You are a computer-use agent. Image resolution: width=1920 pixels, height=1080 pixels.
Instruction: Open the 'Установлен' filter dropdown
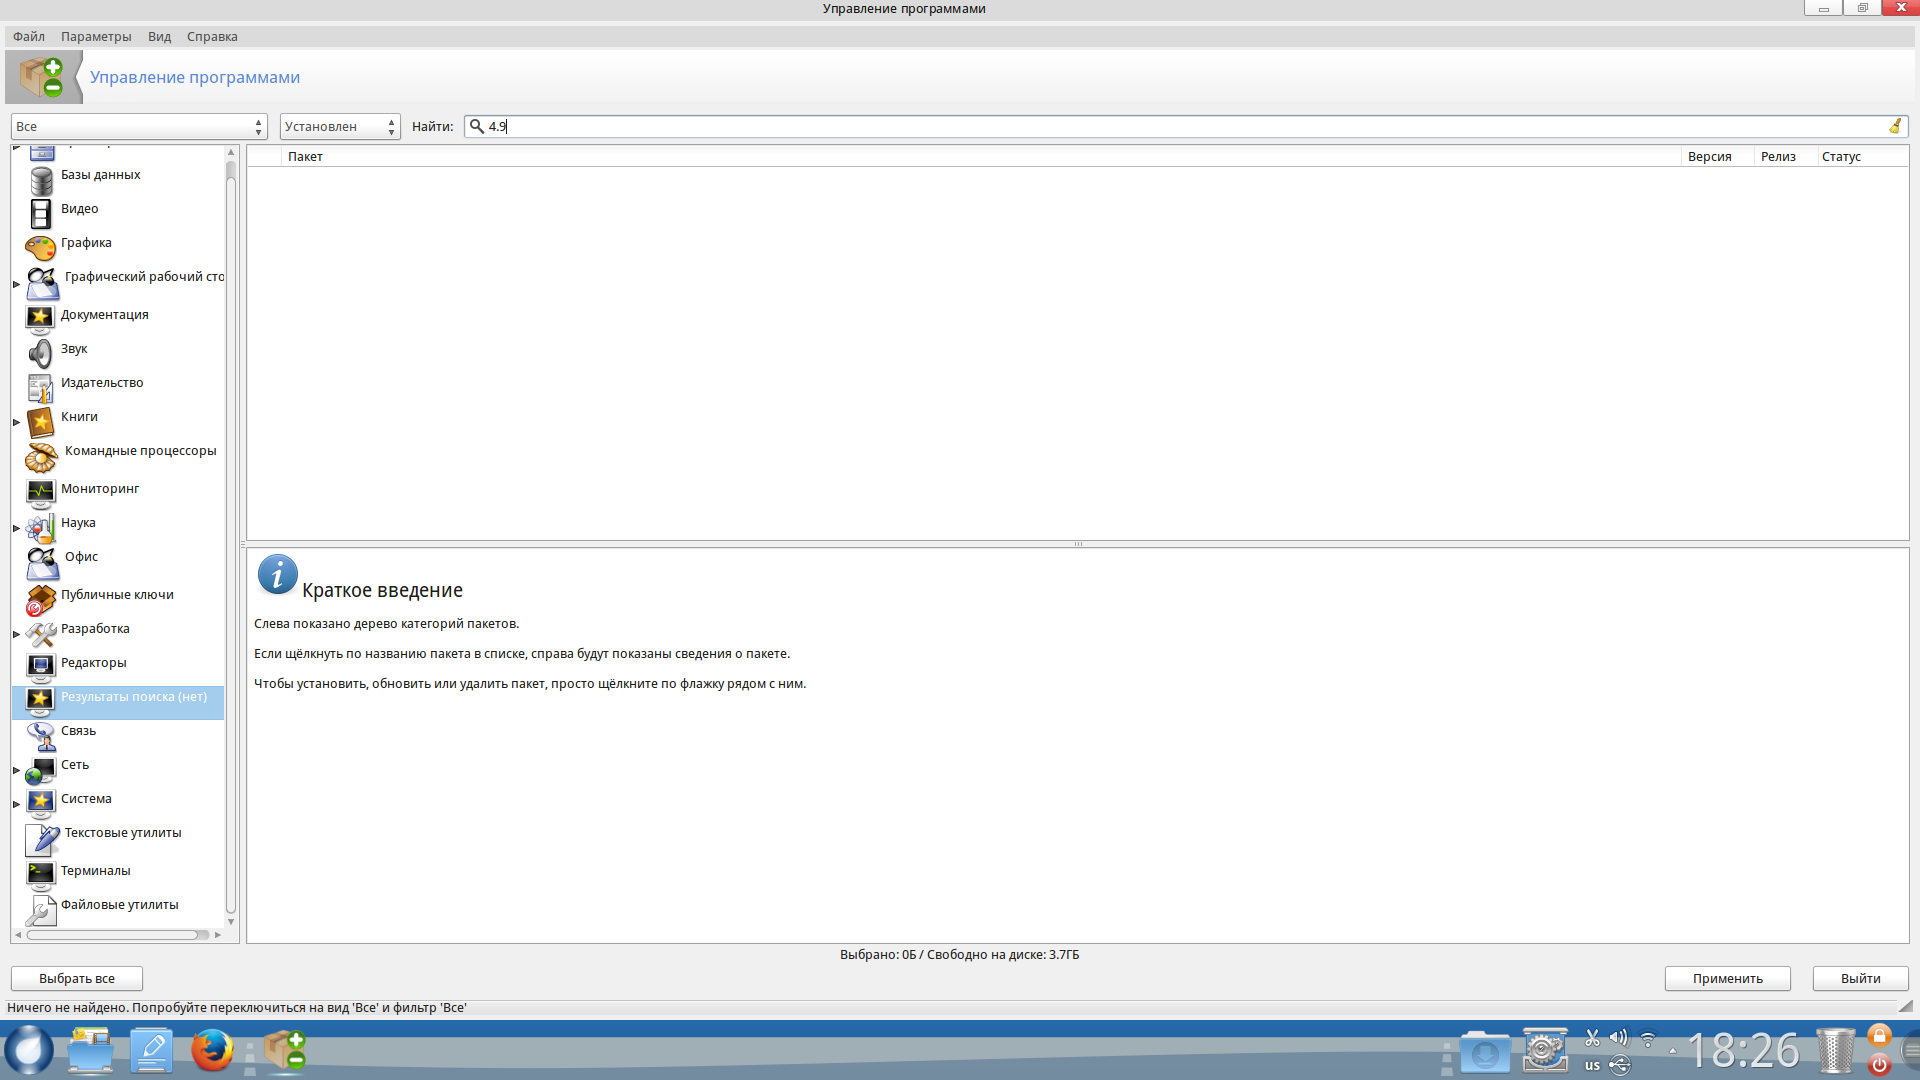click(340, 127)
